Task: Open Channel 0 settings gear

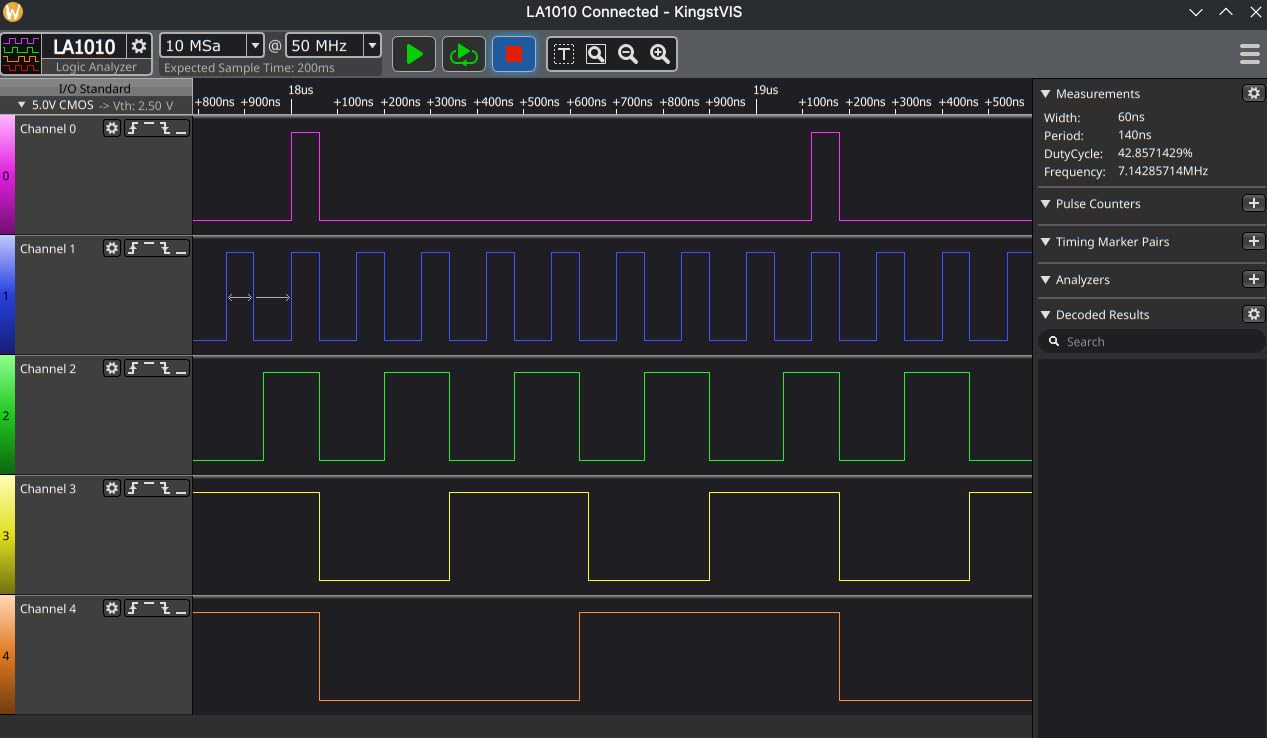Action: coord(112,129)
